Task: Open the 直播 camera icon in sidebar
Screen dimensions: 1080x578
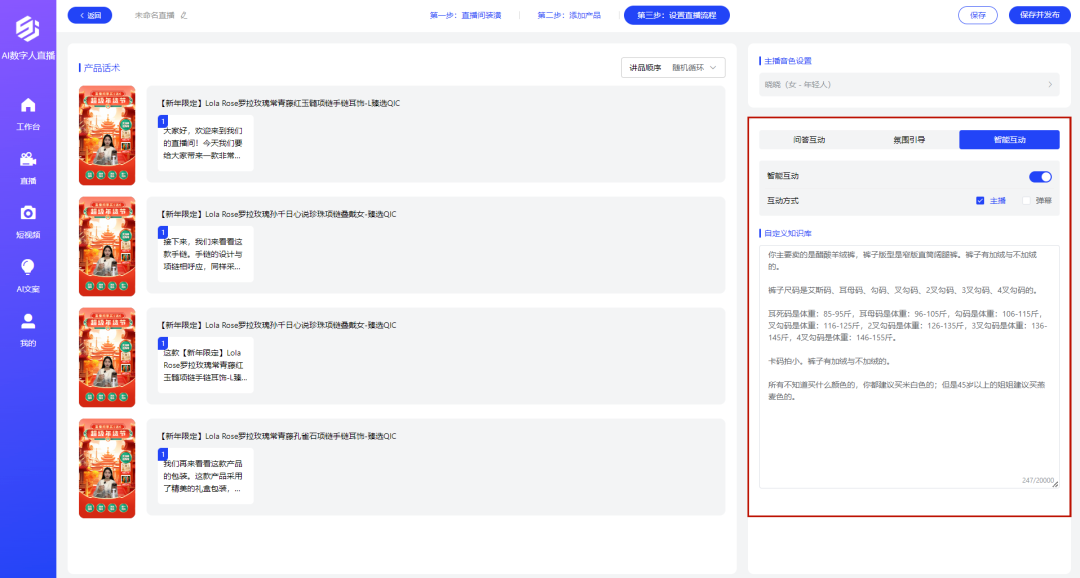Action: tap(28, 159)
